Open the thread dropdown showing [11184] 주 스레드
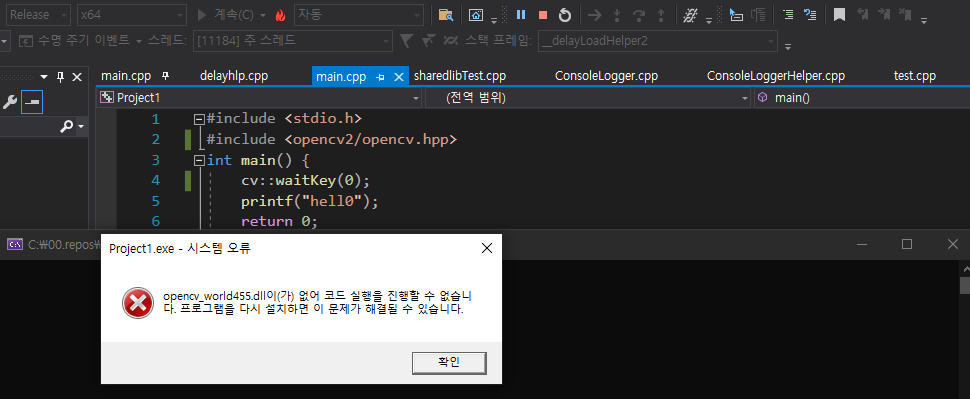The width and height of the screenshot is (970, 399). coord(293,41)
